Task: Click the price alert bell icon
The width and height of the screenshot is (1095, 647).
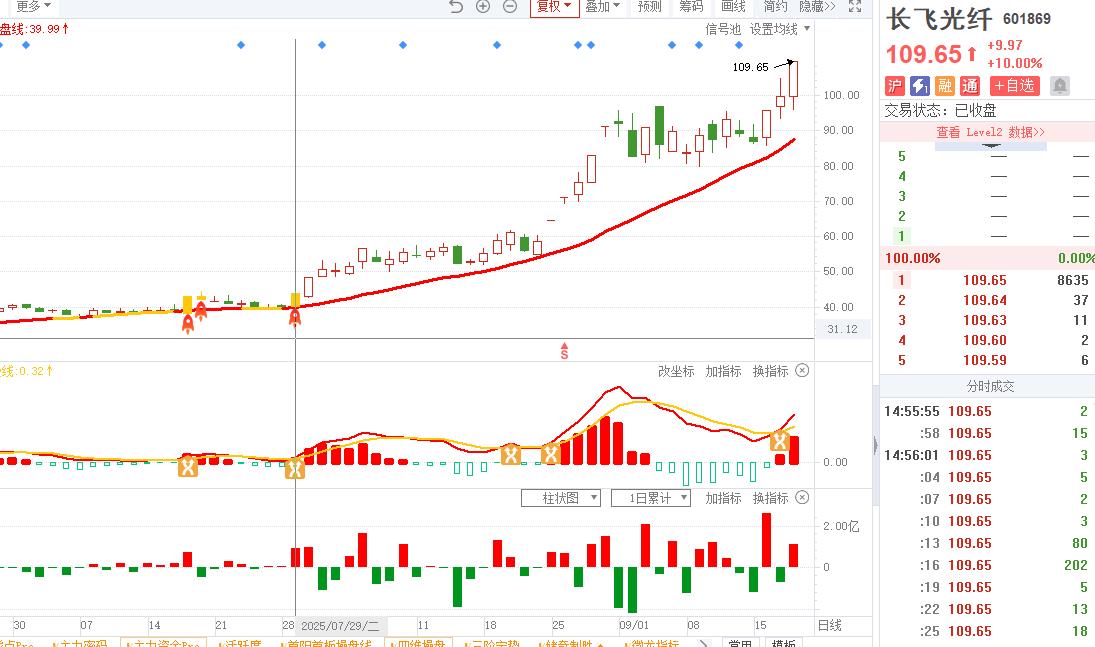Action: point(1060,86)
